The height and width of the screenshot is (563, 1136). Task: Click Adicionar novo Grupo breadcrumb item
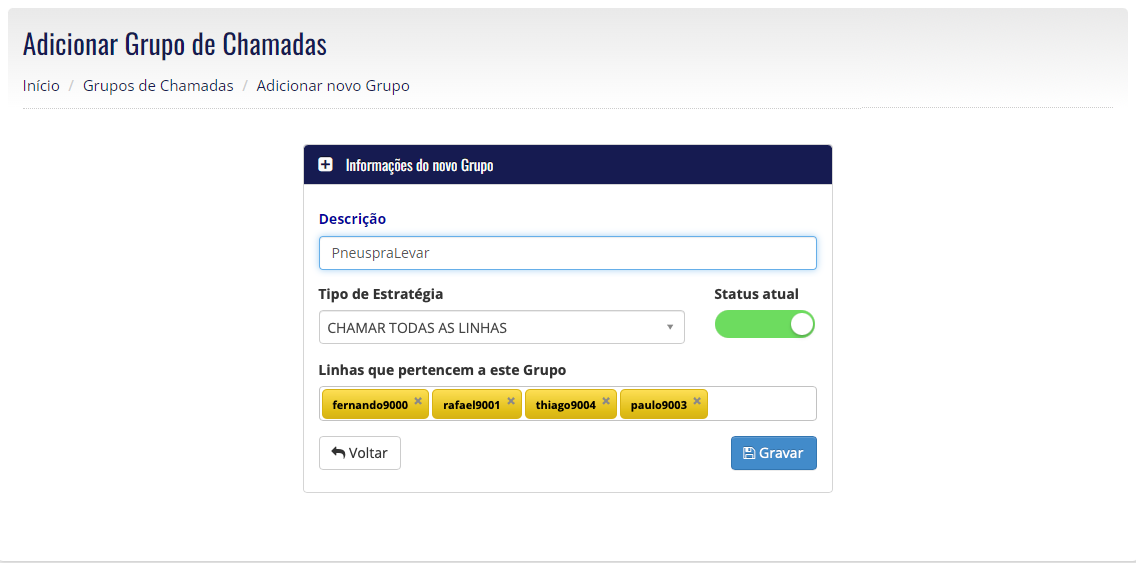(x=333, y=86)
